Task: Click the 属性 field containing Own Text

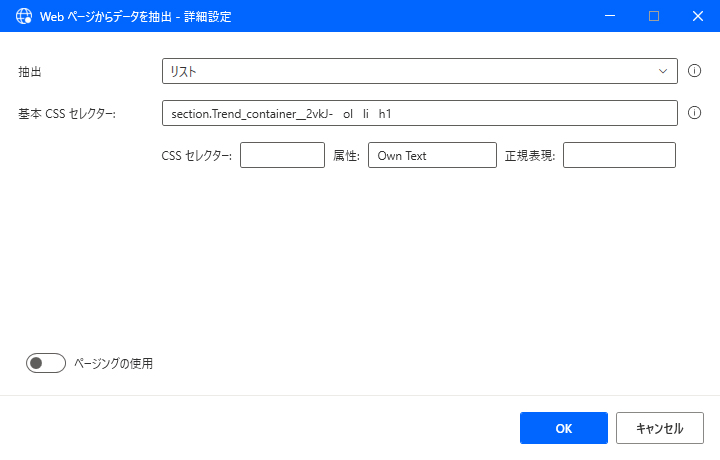Action: pos(432,155)
